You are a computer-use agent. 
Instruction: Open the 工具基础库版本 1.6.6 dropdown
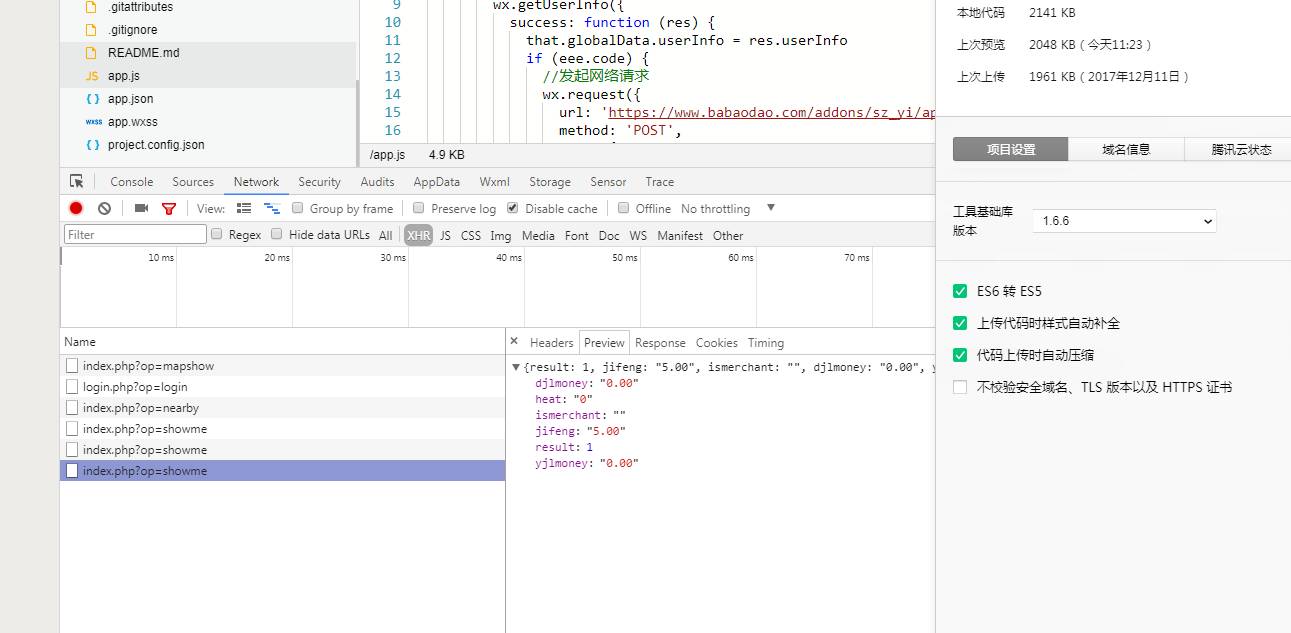point(1124,221)
